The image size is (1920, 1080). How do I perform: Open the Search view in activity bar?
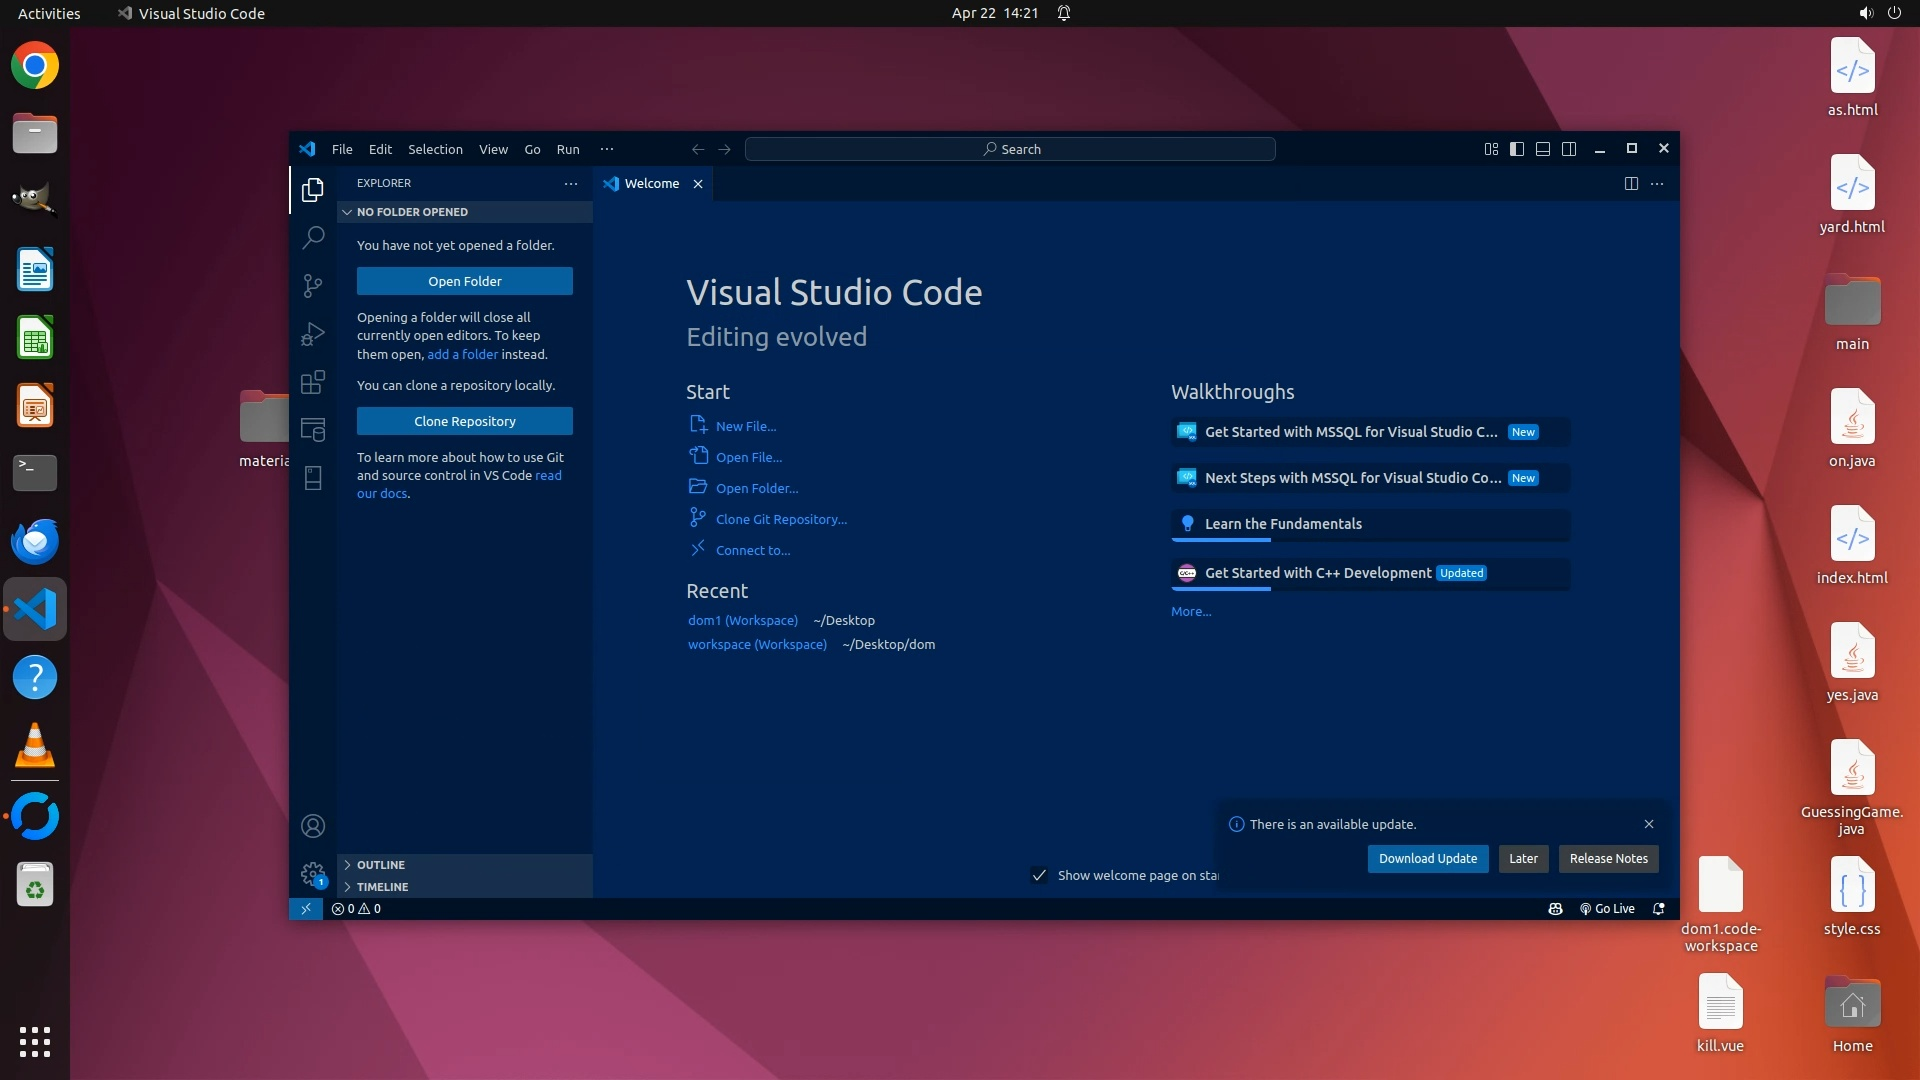point(313,237)
